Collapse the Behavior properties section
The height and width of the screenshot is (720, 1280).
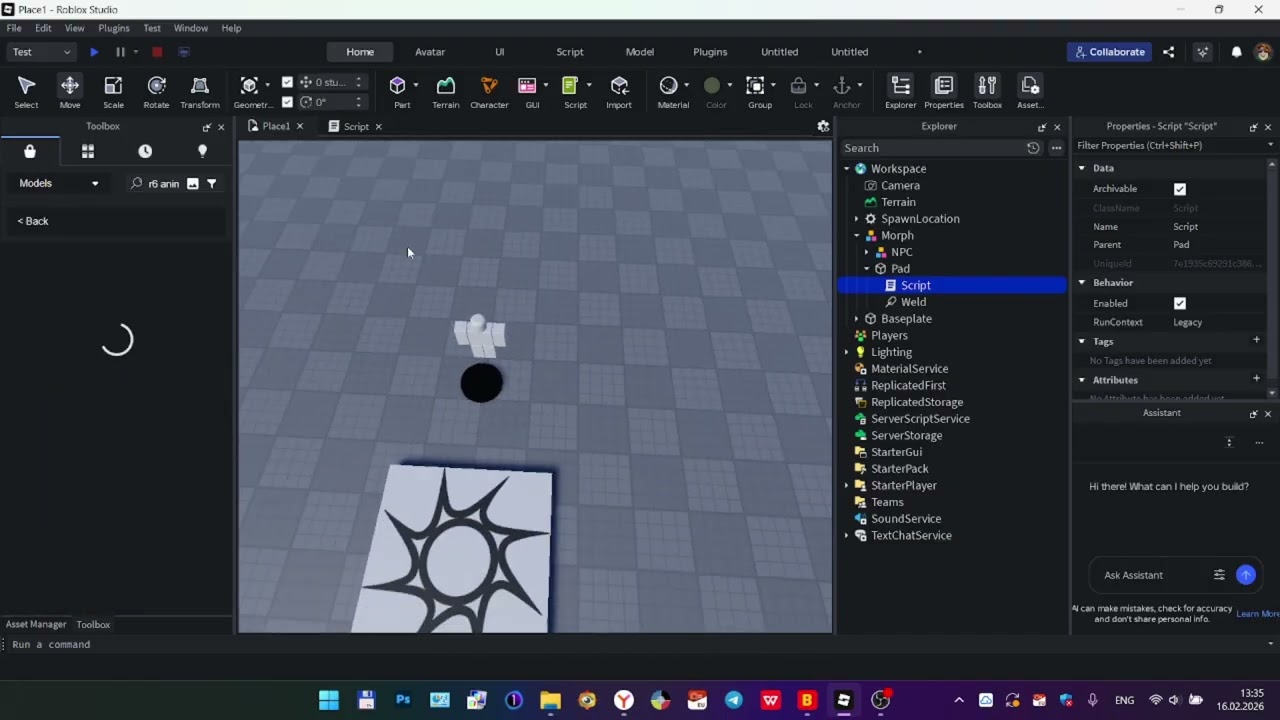[x=1082, y=283]
